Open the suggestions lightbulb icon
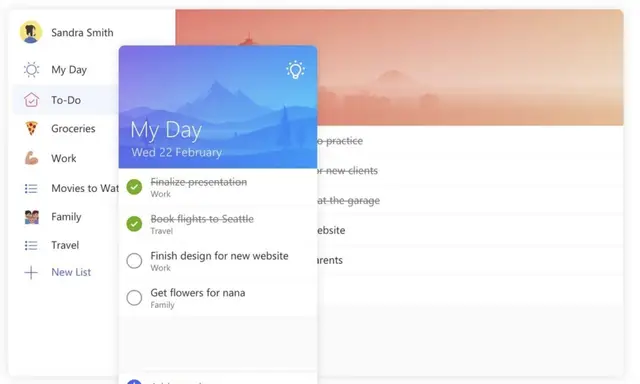Image resolution: width=640 pixels, height=384 pixels. point(295,70)
